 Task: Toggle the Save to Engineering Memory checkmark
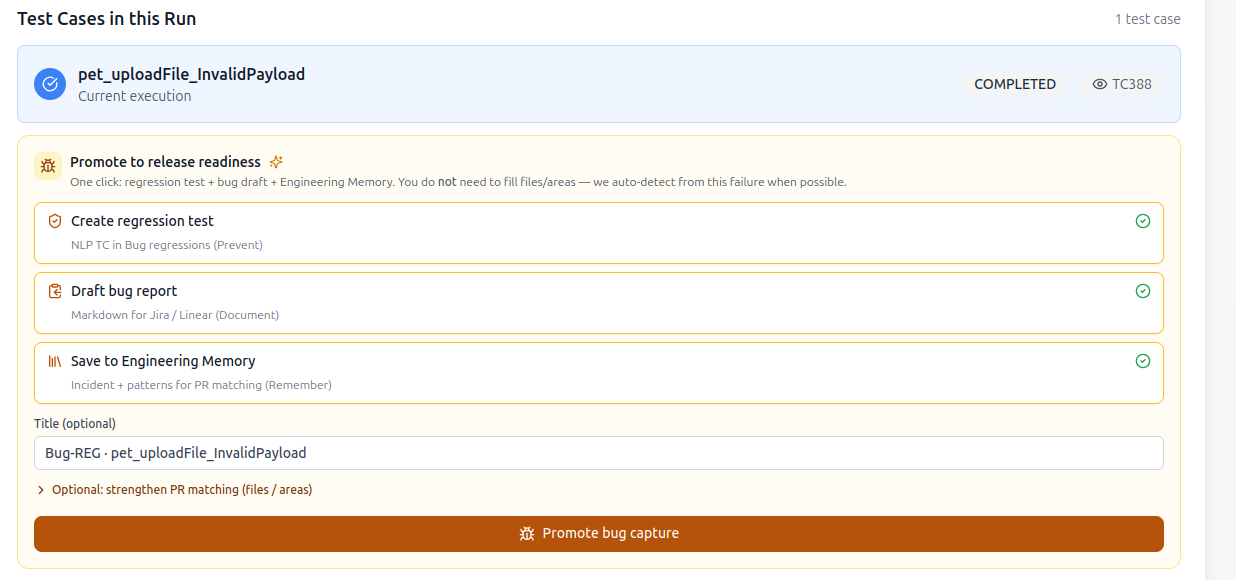(1143, 361)
